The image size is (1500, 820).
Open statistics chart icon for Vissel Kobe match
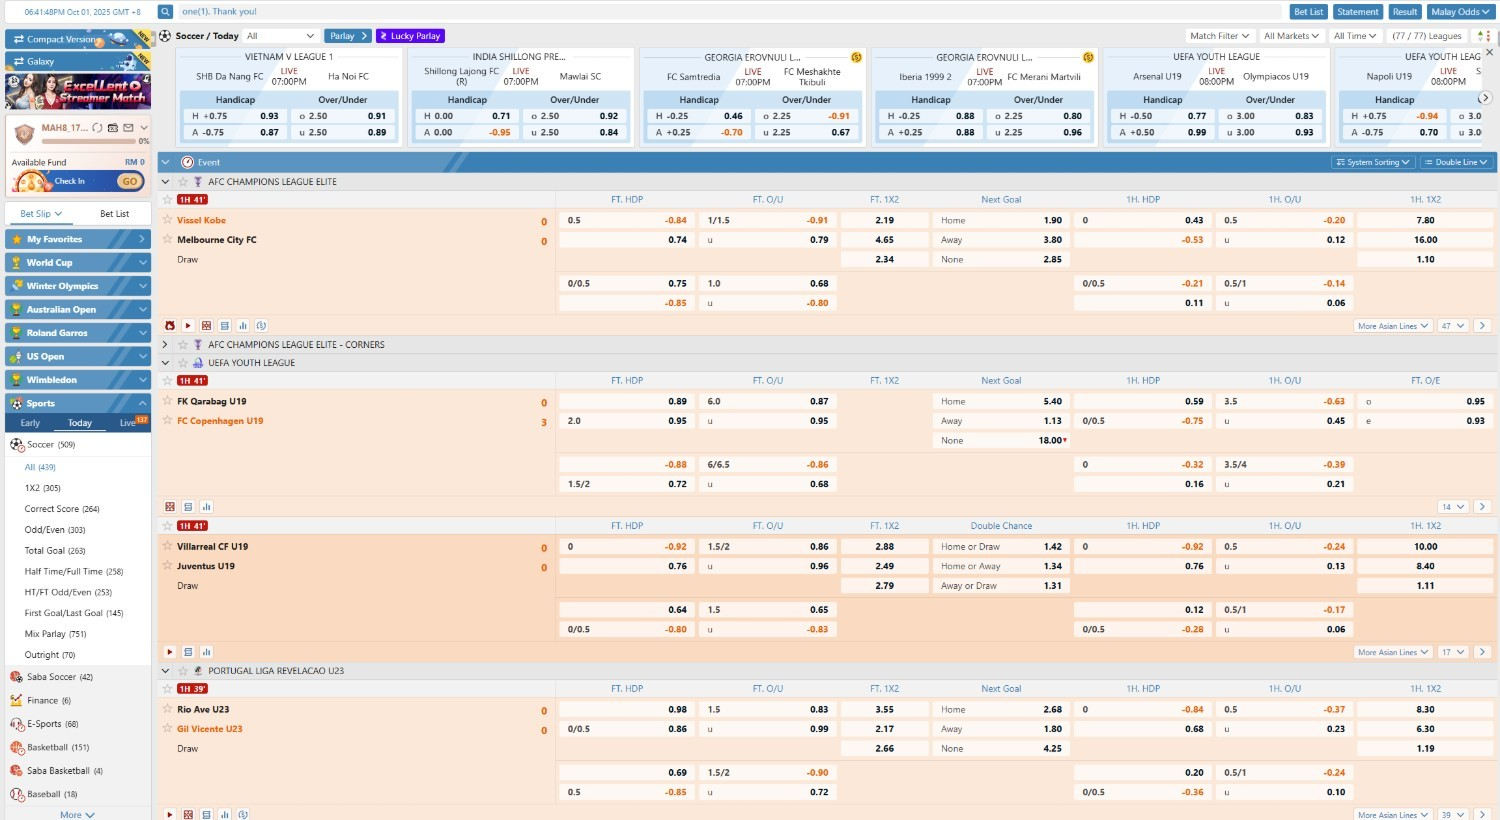click(x=243, y=326)
